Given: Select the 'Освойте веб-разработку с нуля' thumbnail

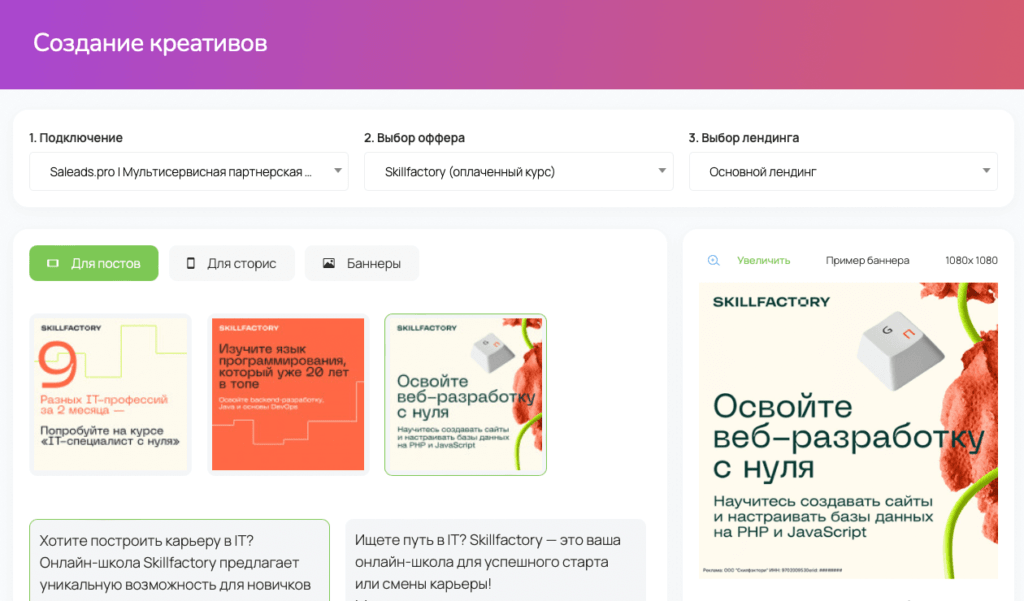Looking at the screenshot, I should (x=466, y=395).
